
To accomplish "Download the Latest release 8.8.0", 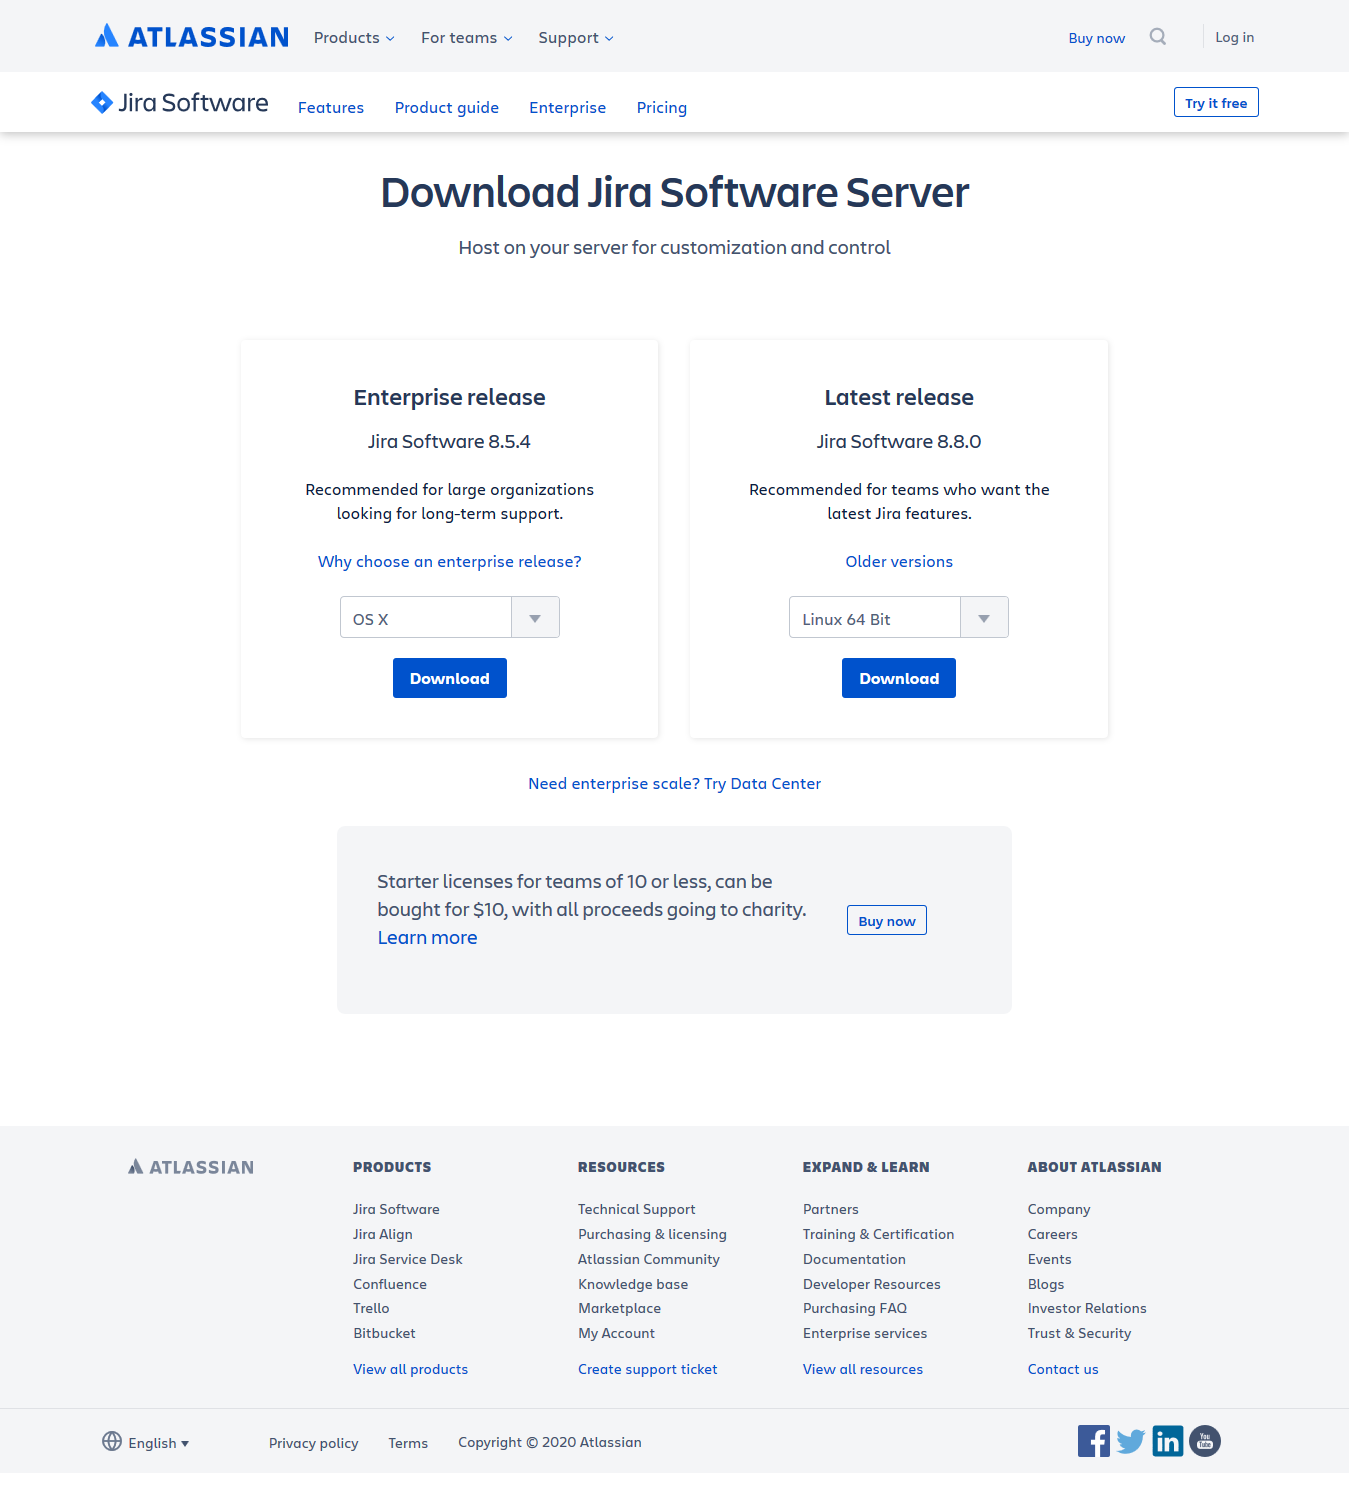I will click(899, 678).
